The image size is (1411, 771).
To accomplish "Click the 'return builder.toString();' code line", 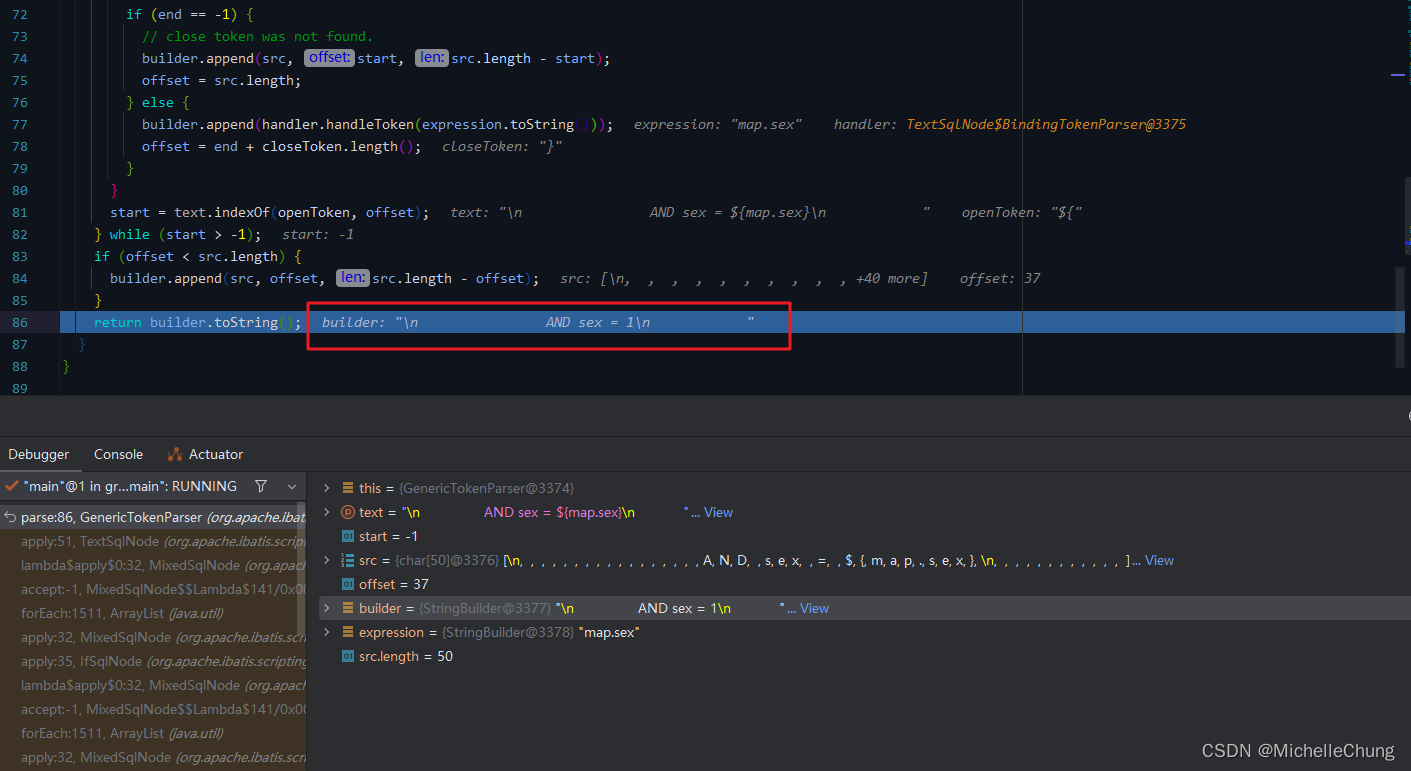I will (198, 322).
